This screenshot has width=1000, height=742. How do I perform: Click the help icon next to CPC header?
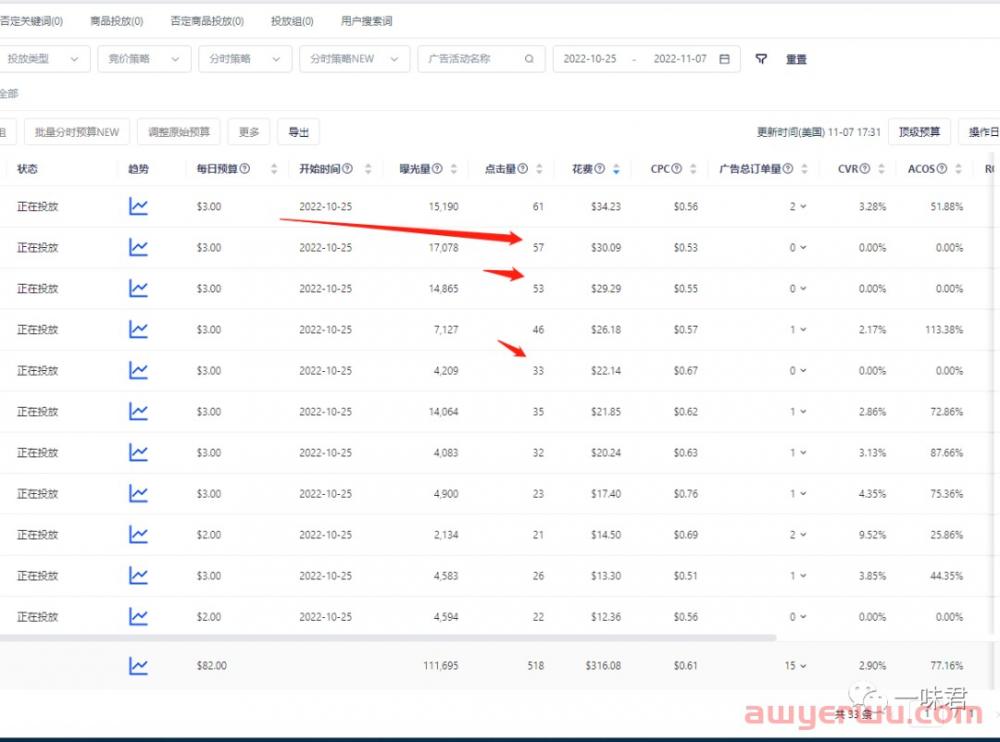point(677,169)
